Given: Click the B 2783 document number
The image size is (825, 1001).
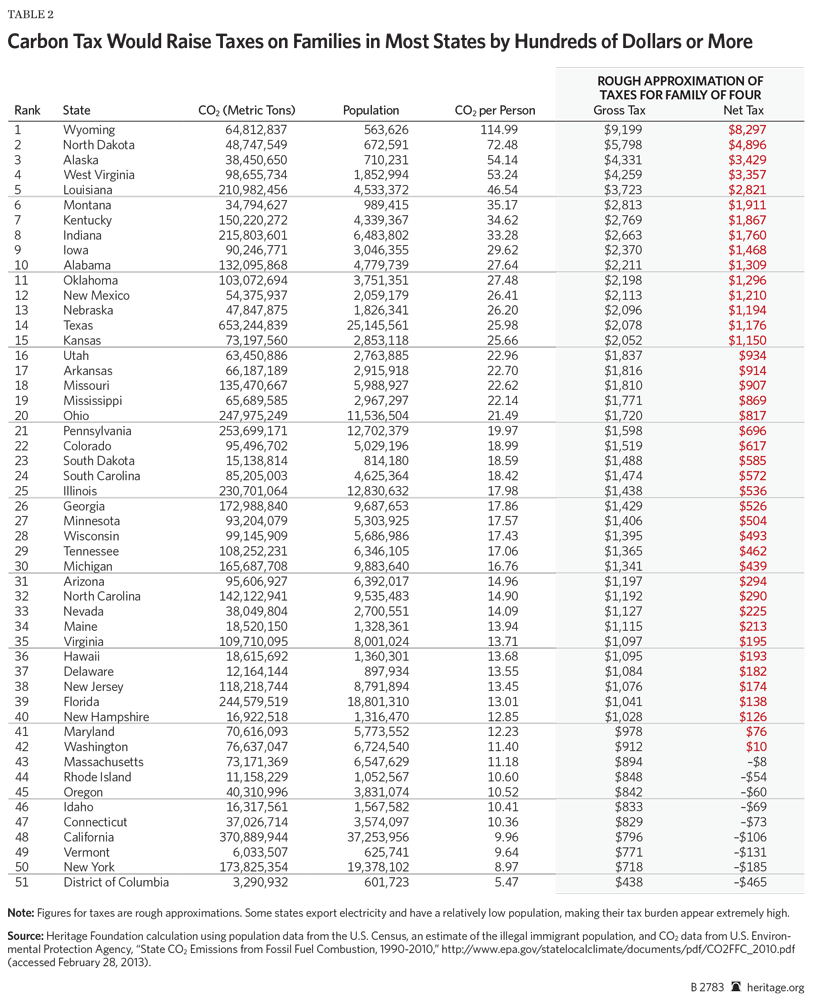Looking at the screenshot, I should [706, 985].
